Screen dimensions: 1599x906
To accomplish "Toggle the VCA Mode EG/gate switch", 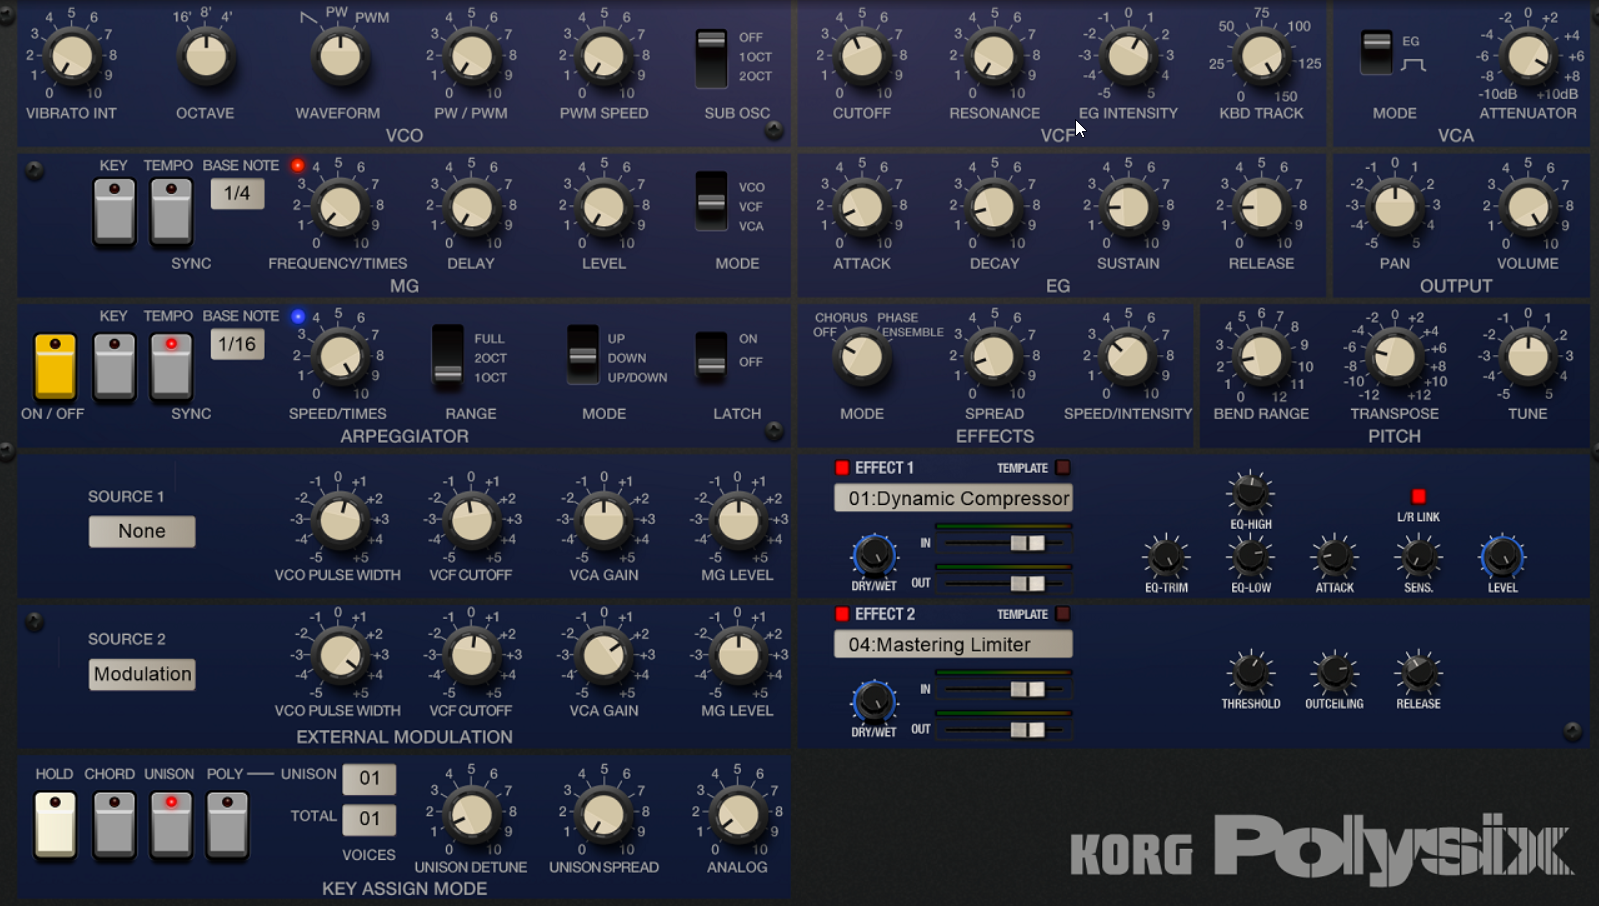I will 1376,53.
